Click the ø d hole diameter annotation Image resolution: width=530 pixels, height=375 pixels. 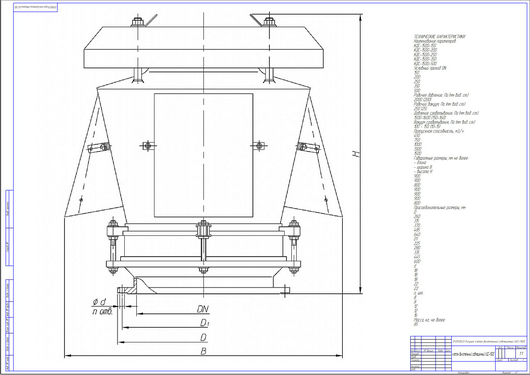99,302
